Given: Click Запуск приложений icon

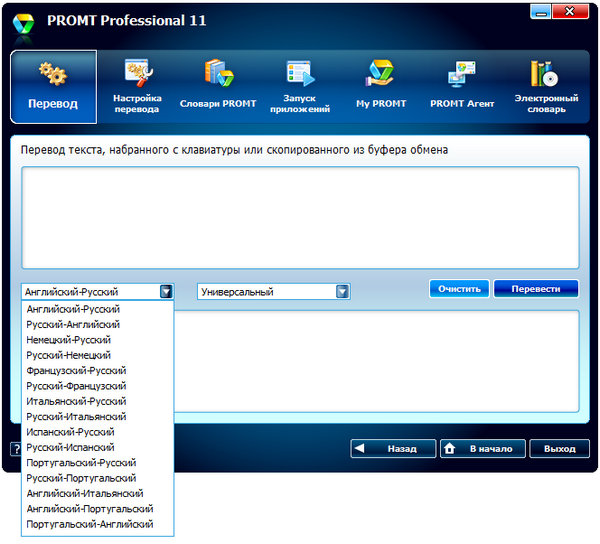Looking at the screenshot, I should click(x=300, y=74).
